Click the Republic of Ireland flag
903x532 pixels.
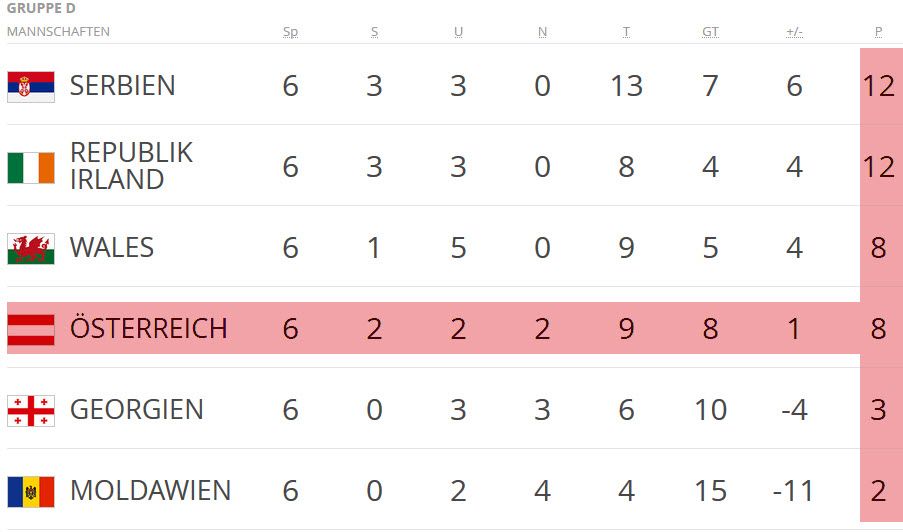(31, 167)
